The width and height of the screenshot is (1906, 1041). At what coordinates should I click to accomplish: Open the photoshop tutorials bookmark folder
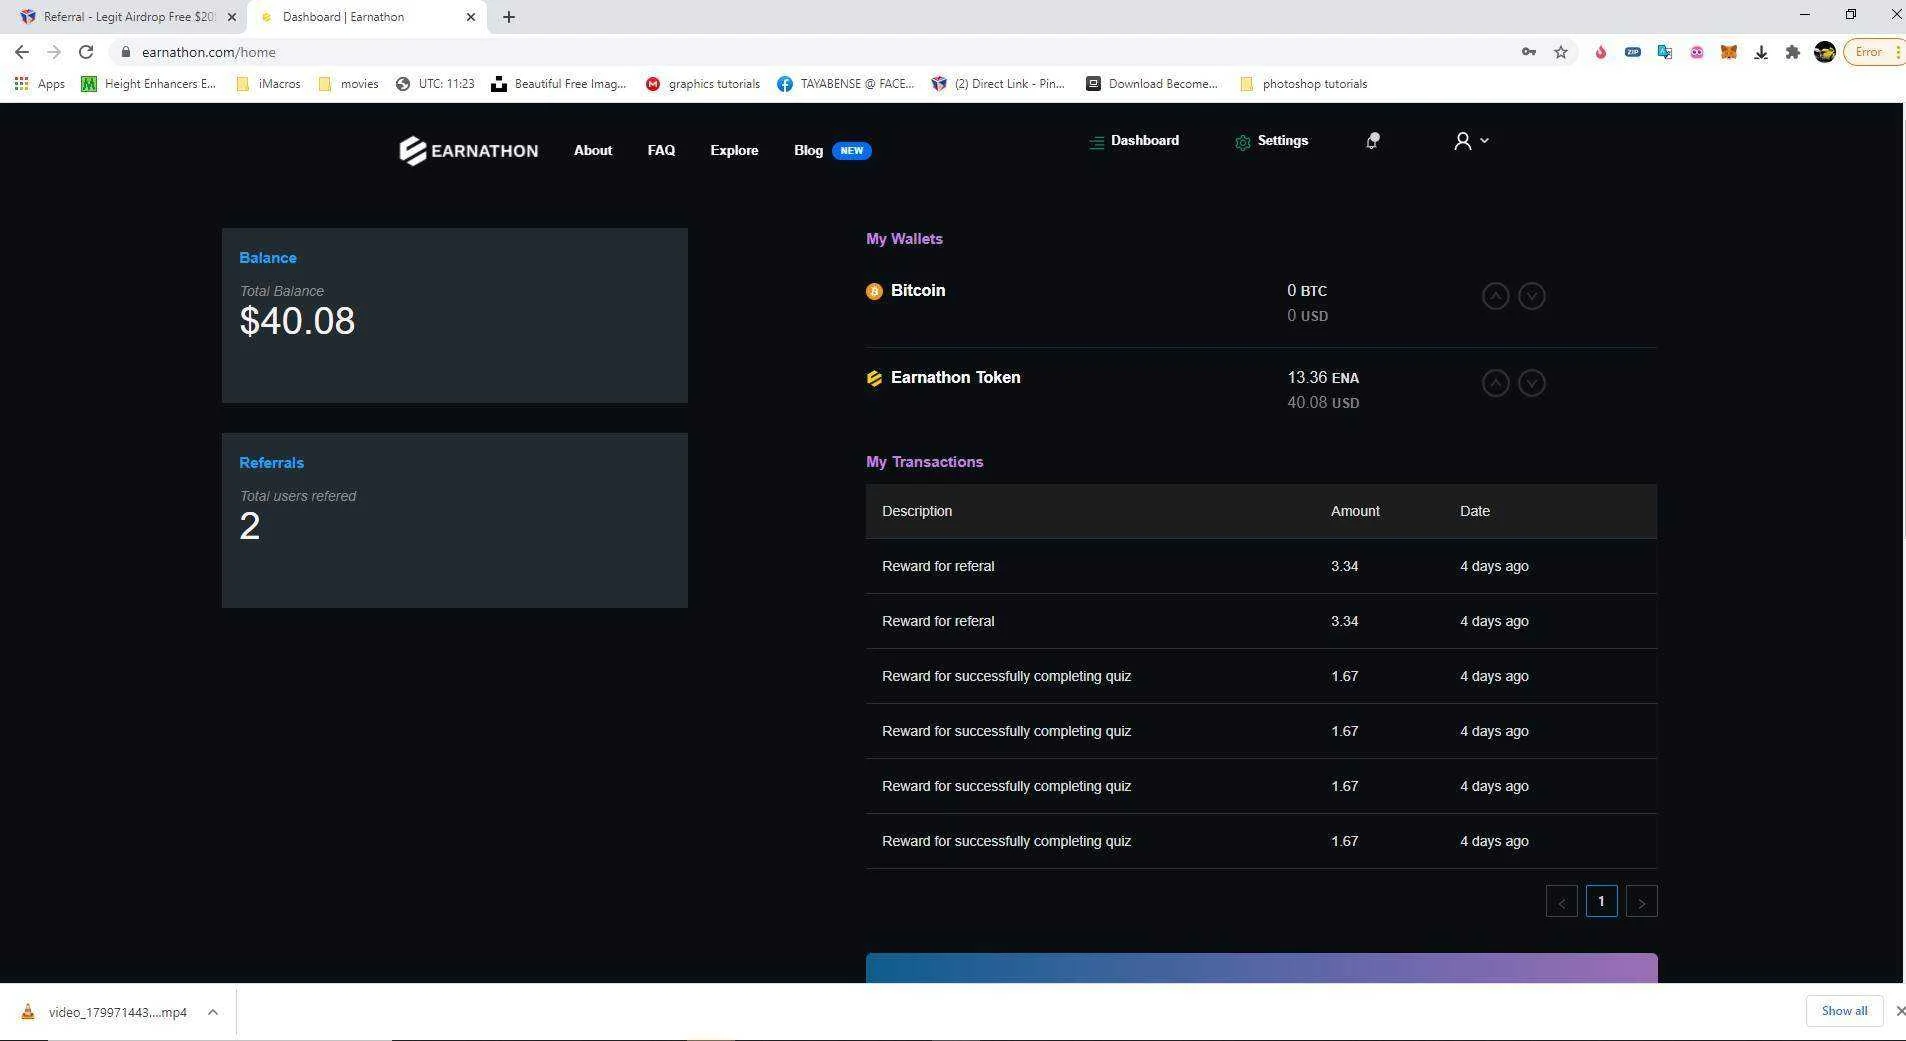click(1303, 84)
